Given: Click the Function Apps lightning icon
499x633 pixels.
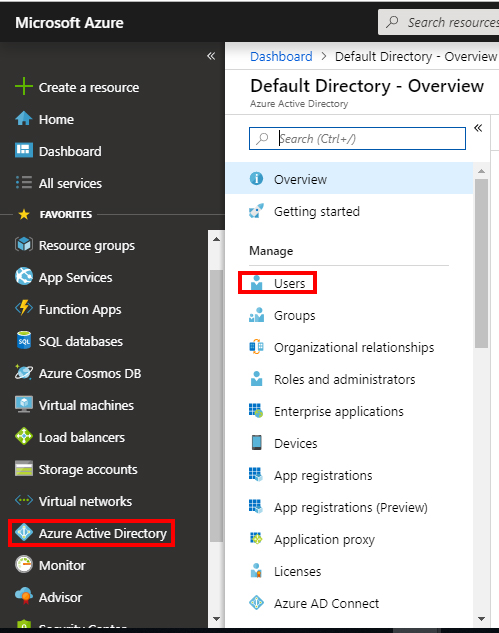Looking at the screenshot, I should (x=24, y=308).
